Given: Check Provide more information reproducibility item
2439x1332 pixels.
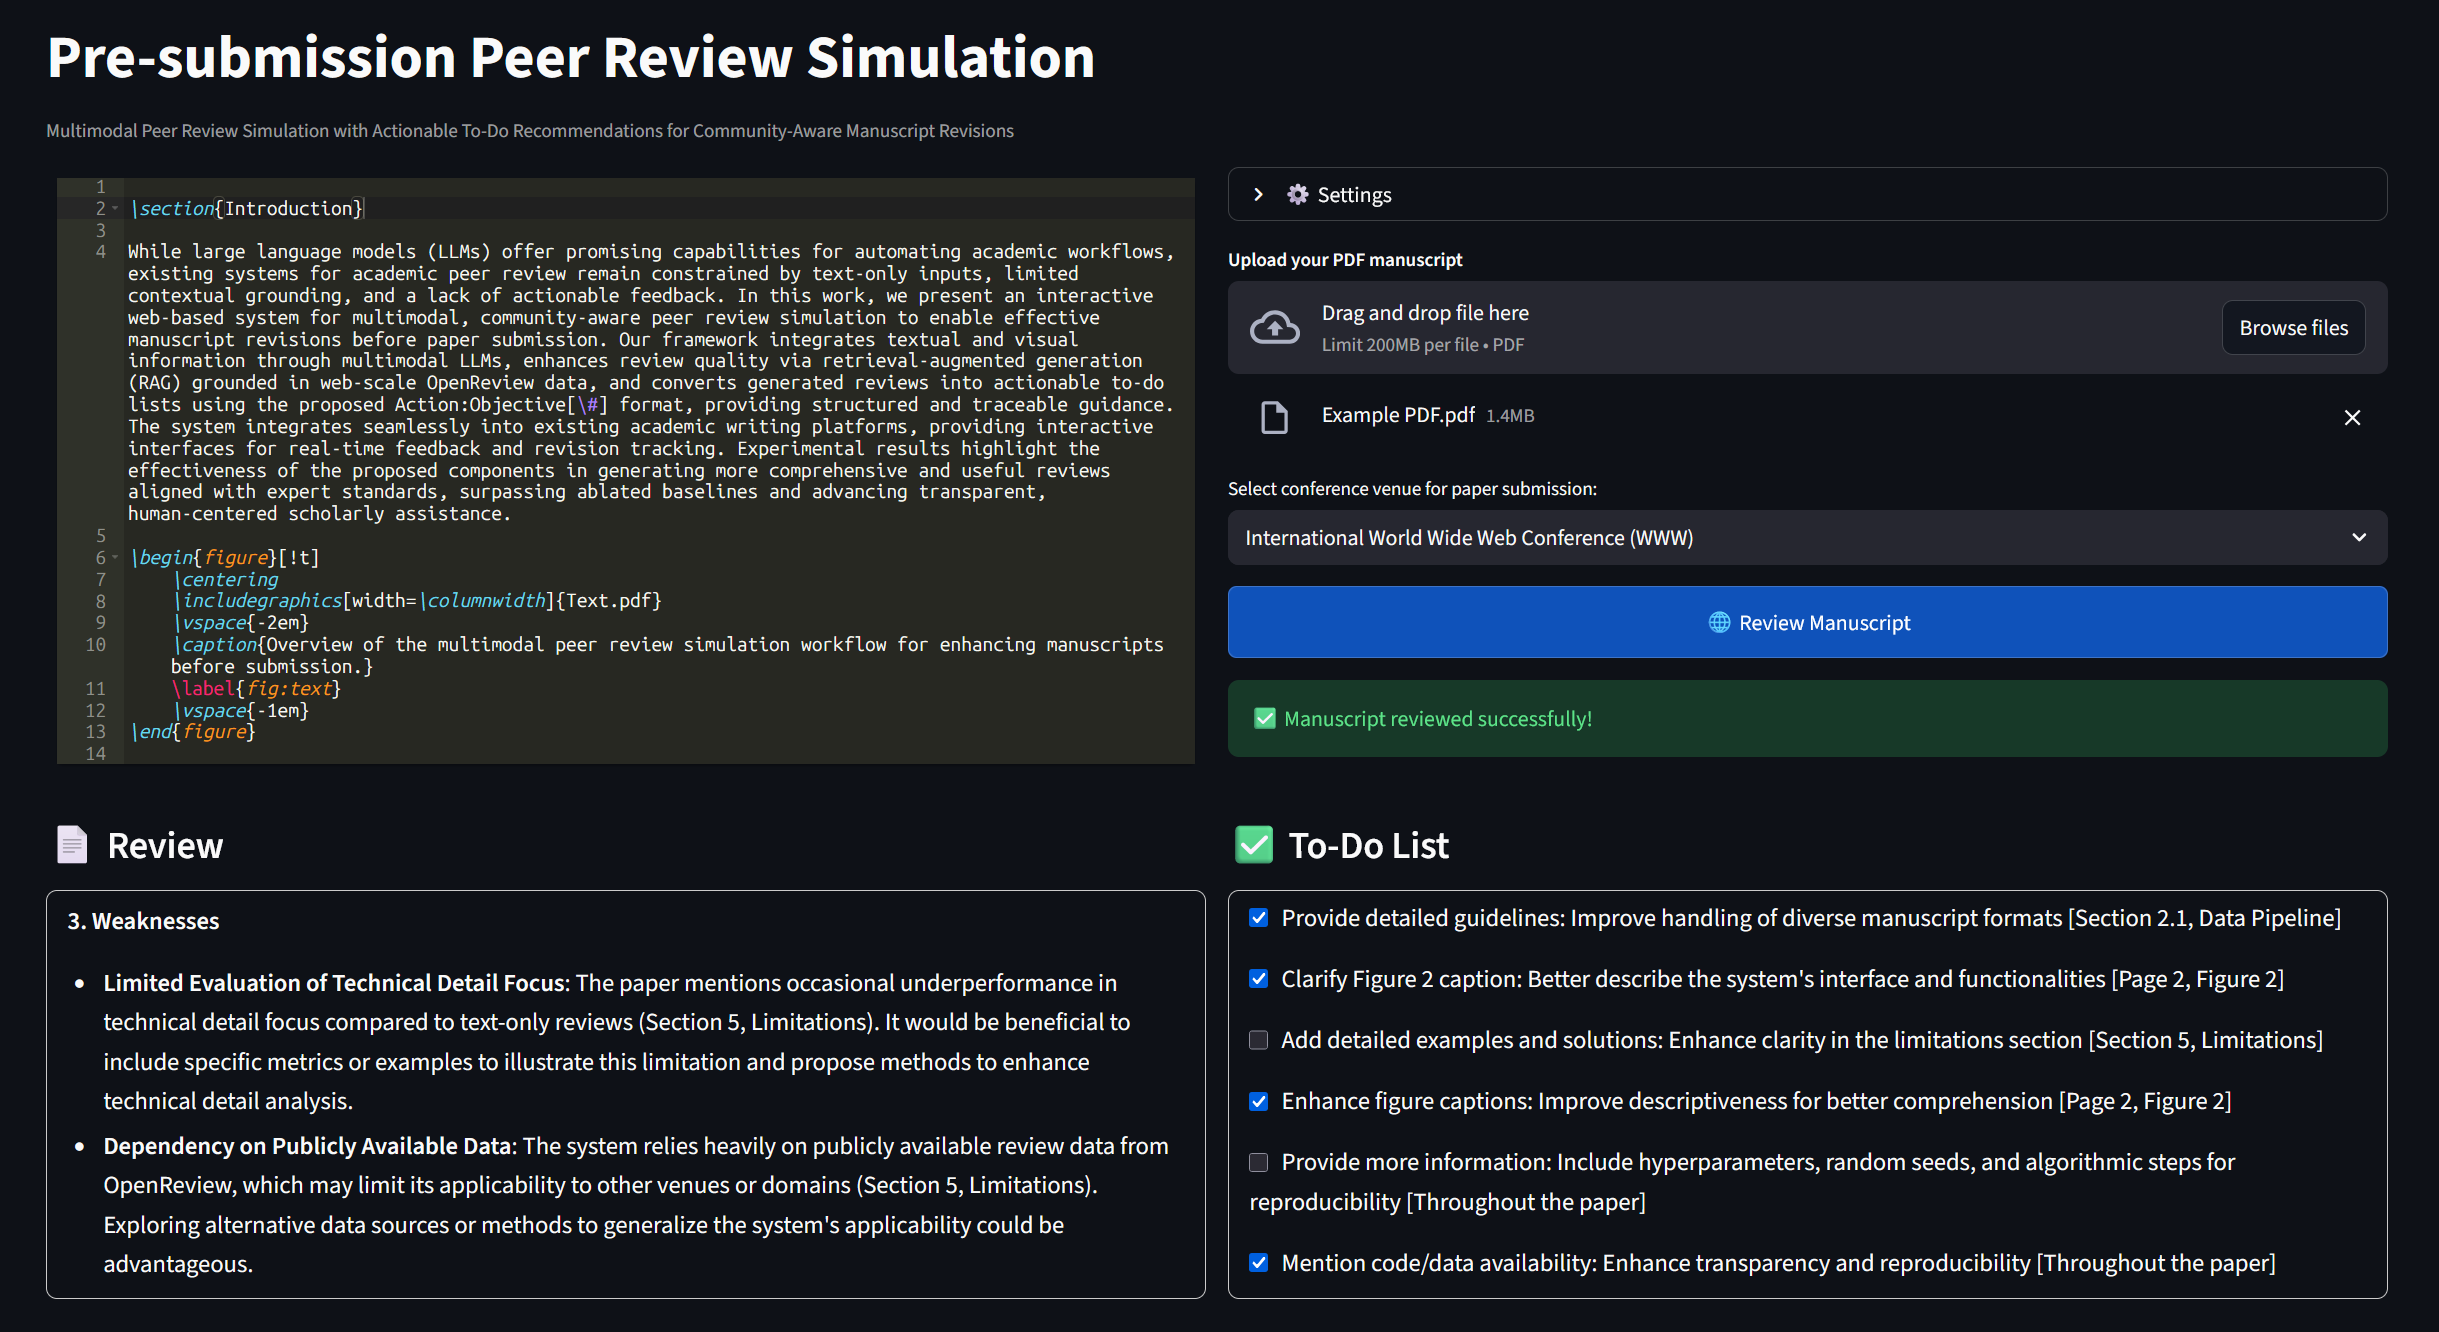Looking at the screenshot, I should click(1259, 1162).
